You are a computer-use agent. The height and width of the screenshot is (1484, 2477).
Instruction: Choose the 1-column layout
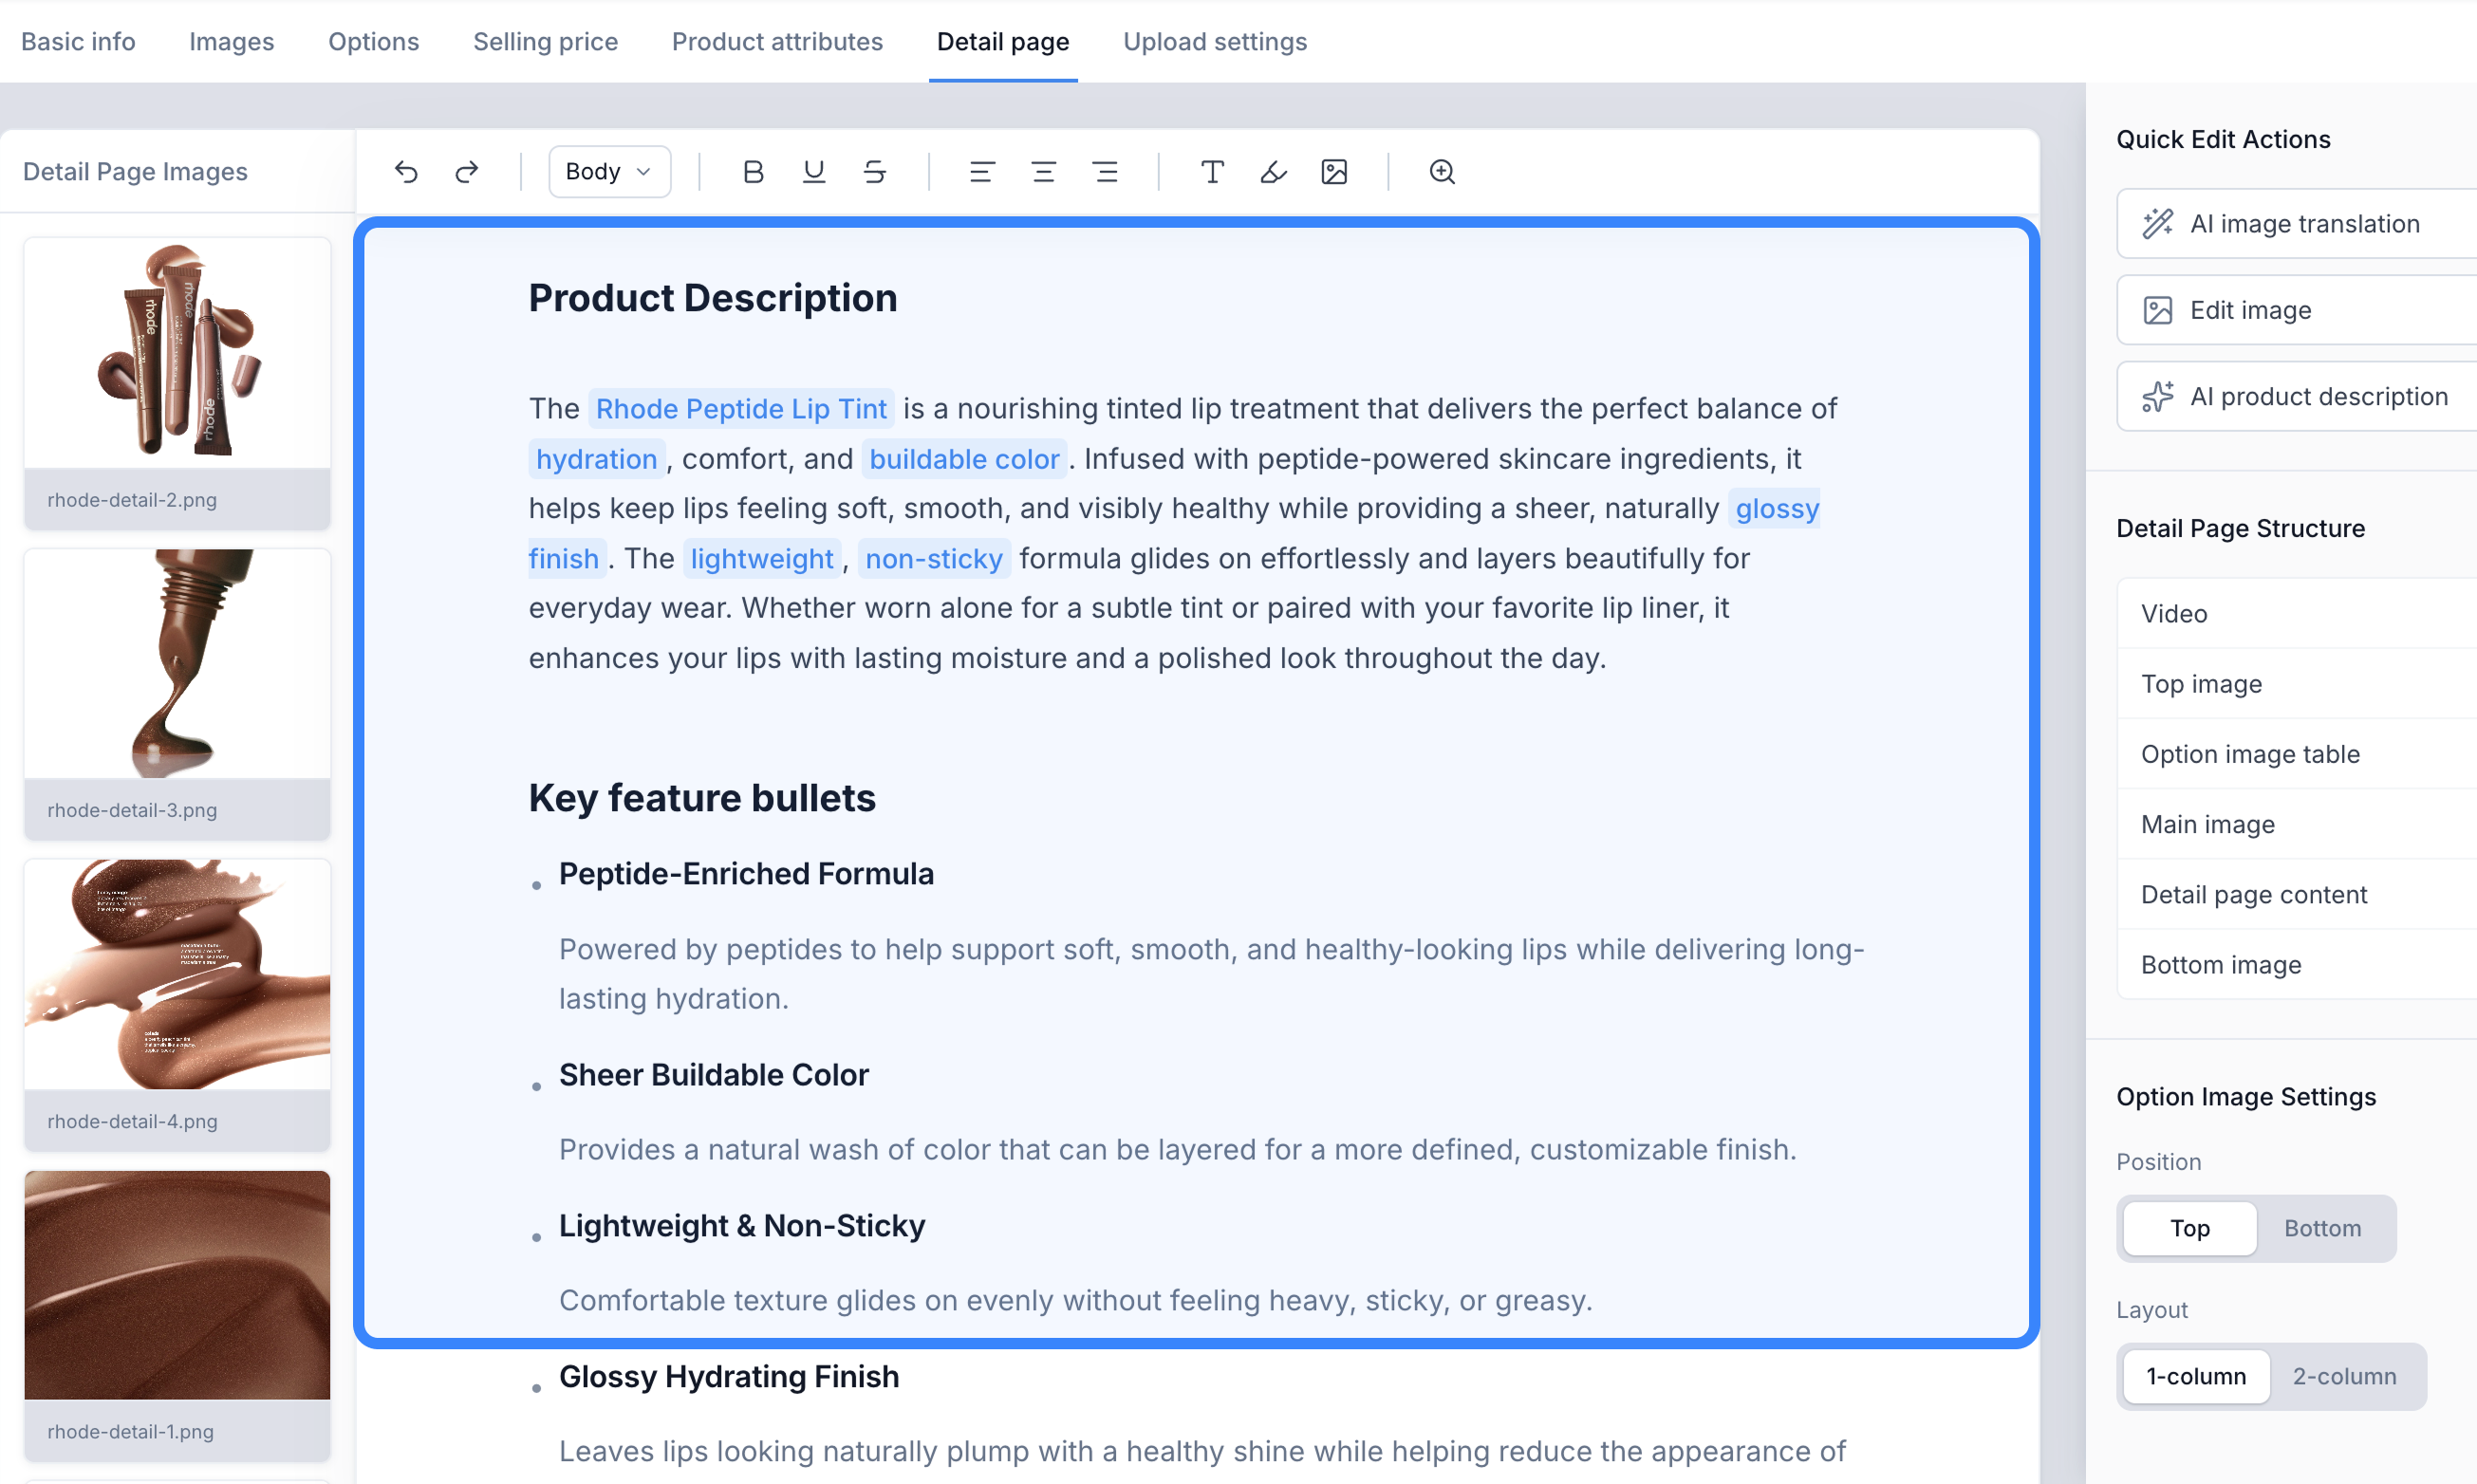[x=2196, y=1376]
